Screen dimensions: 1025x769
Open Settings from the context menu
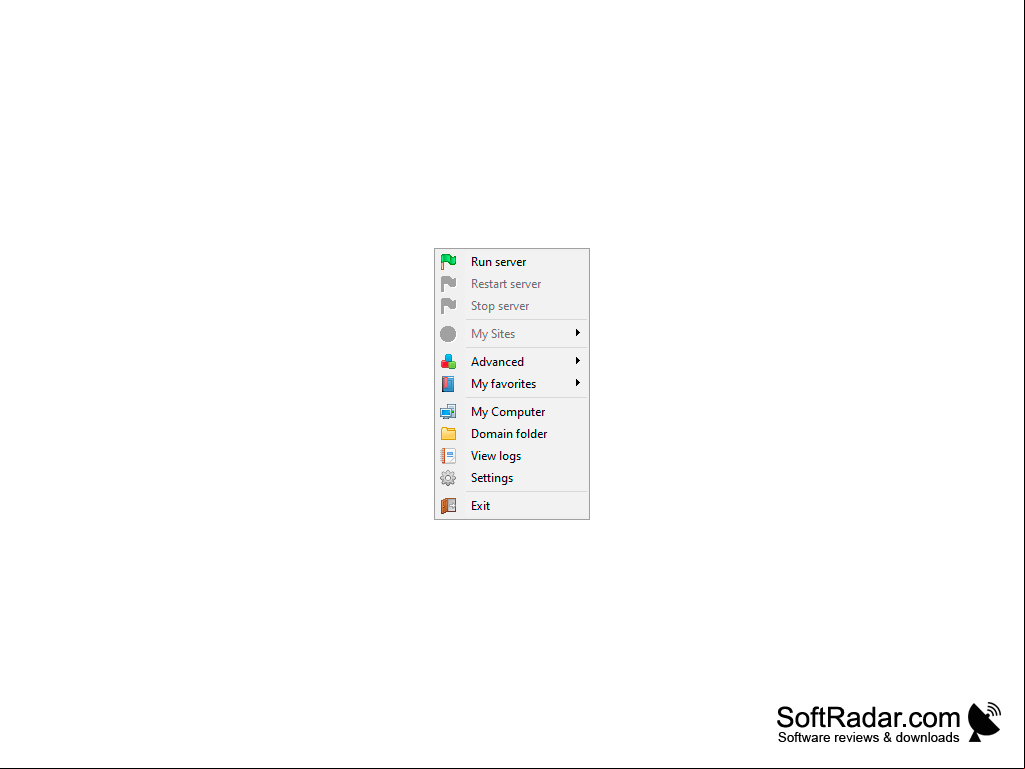(x=512, y=478)
